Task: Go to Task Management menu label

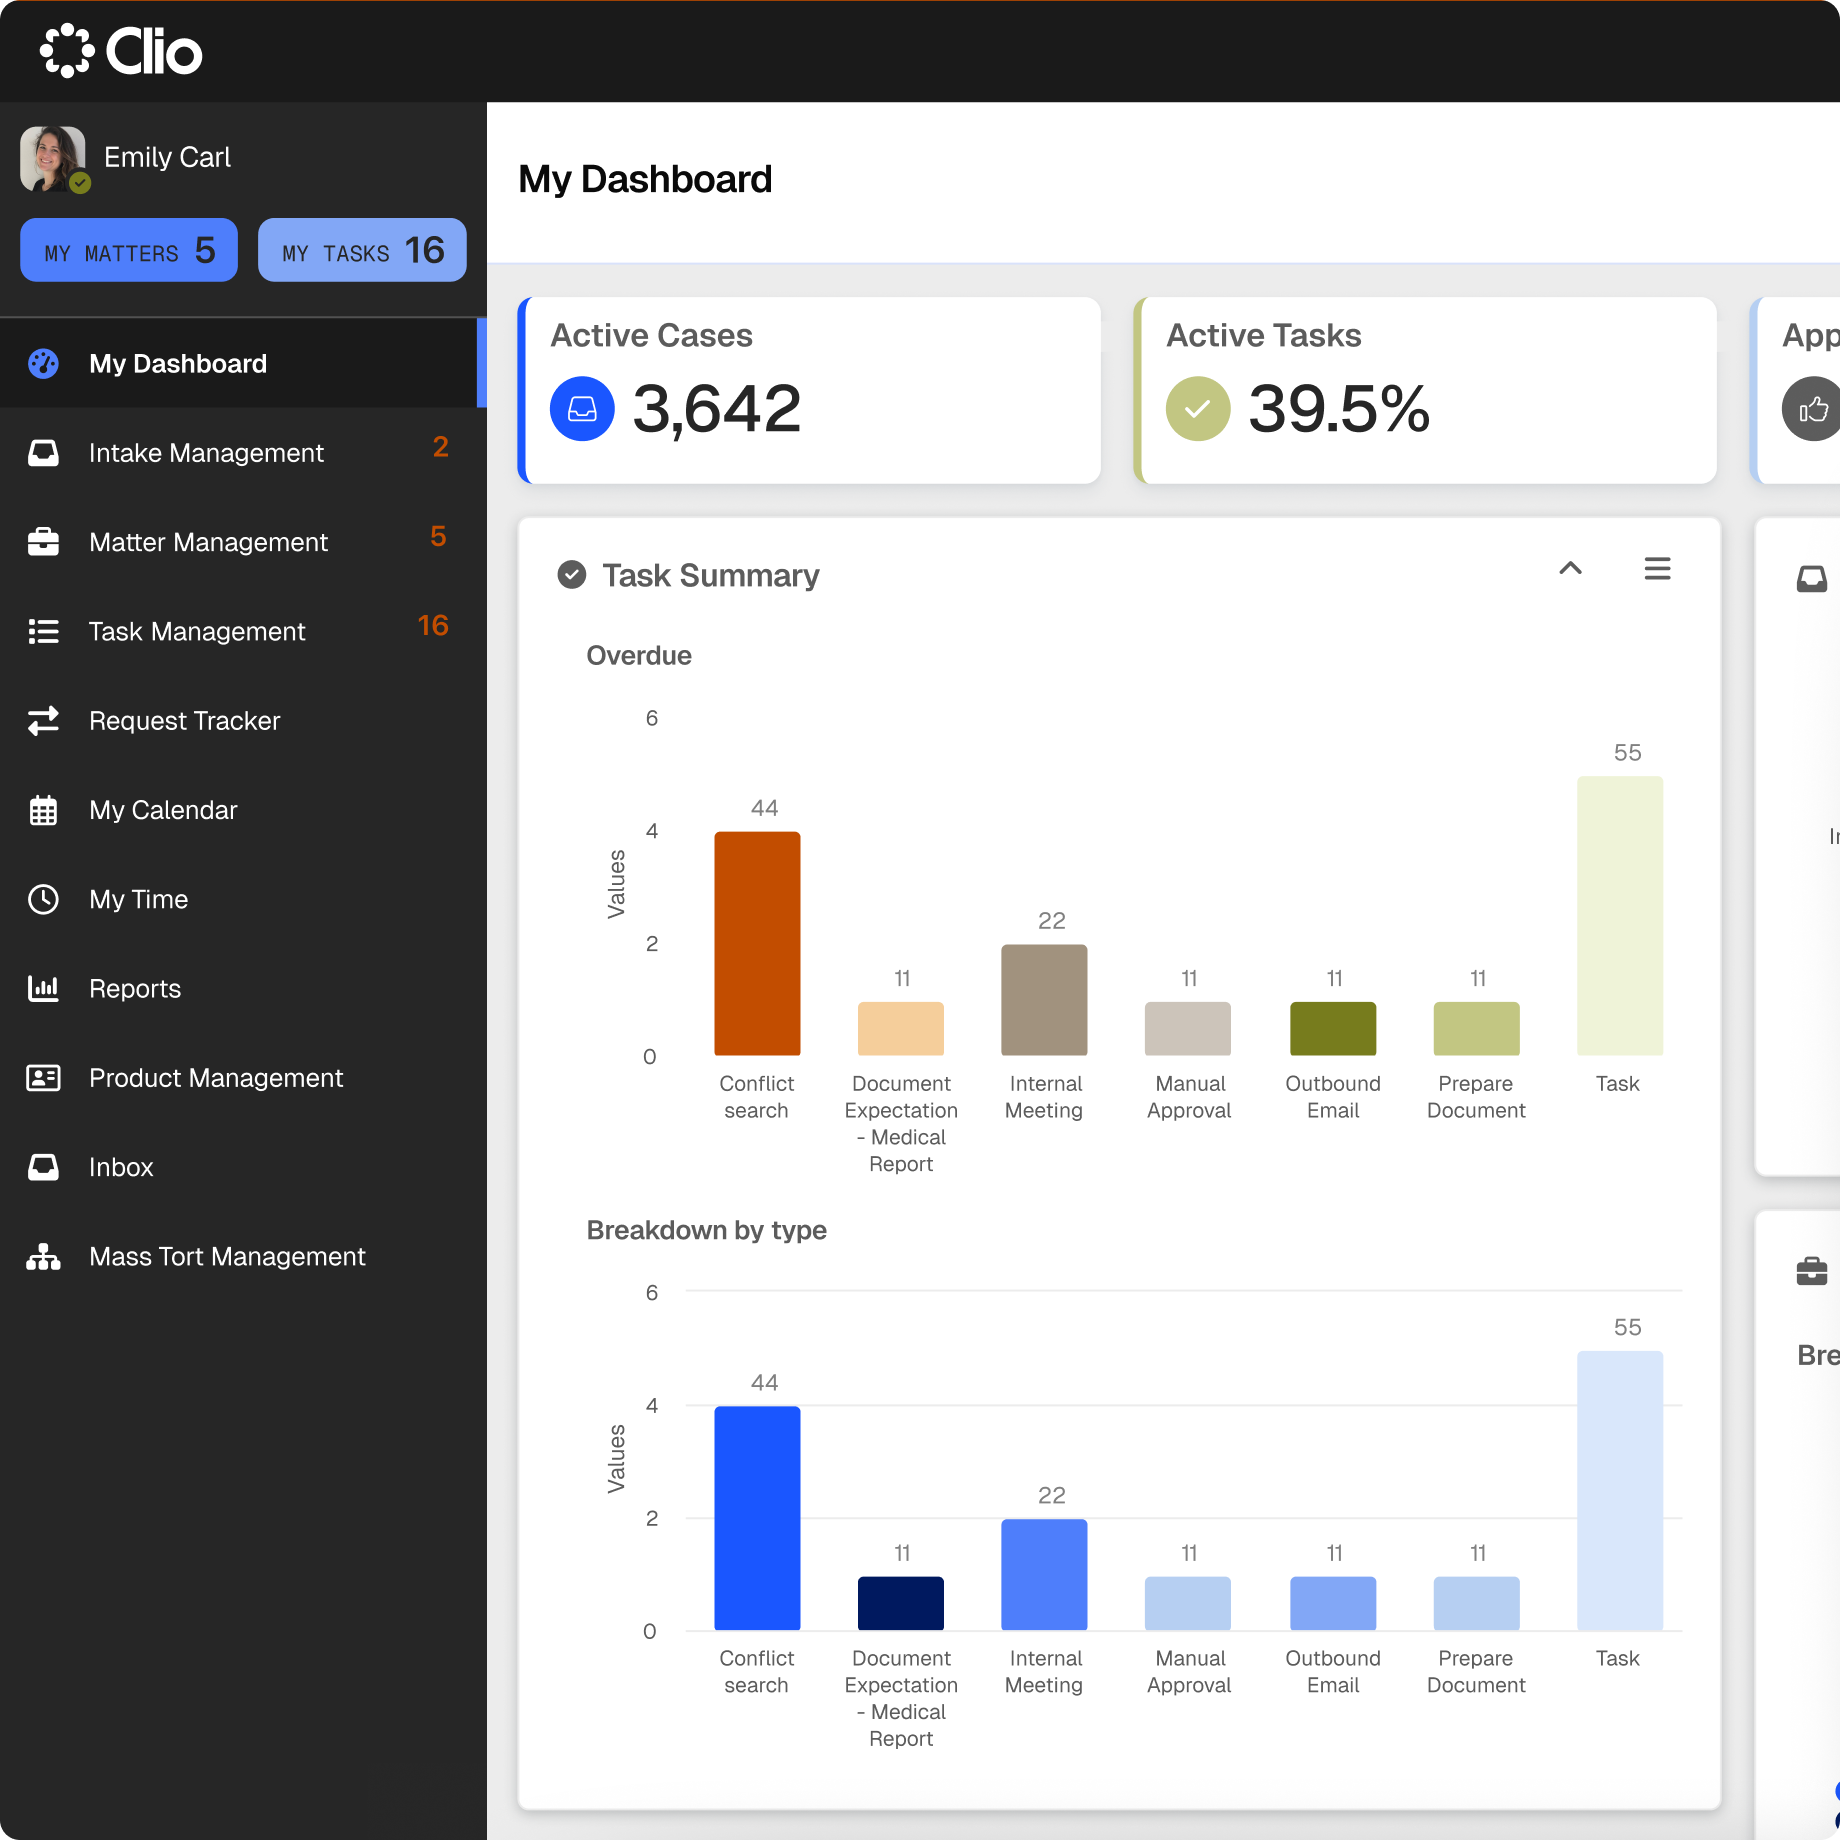Action: [197, 631]
